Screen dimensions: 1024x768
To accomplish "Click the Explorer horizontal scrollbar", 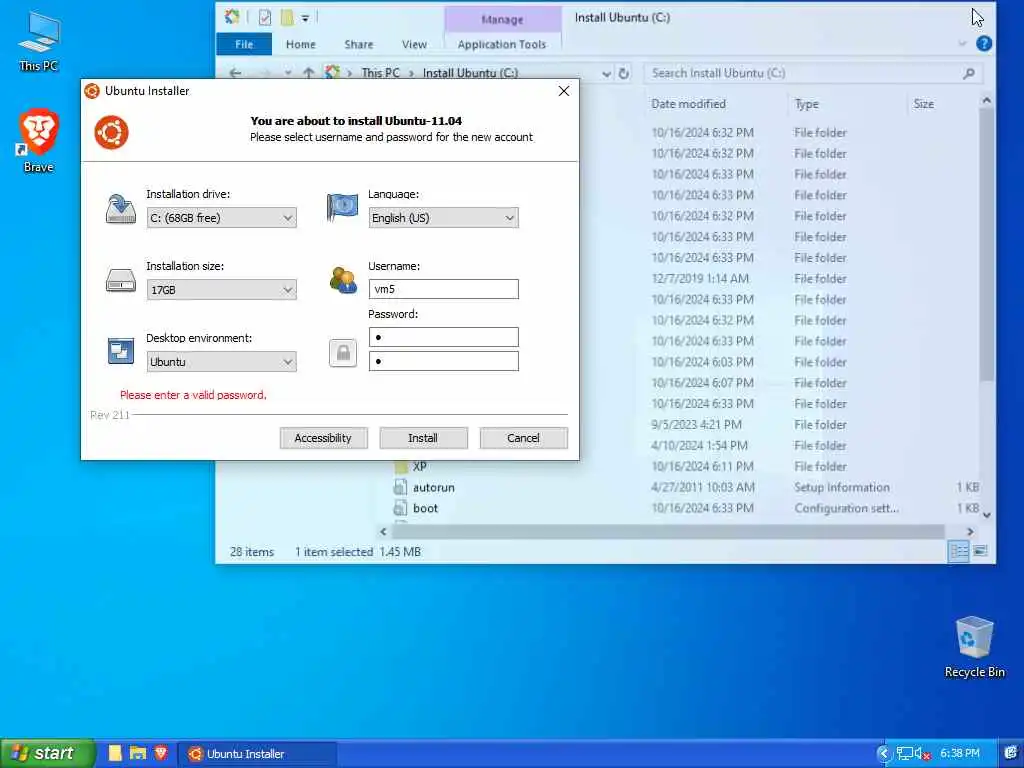I will 668,532.
